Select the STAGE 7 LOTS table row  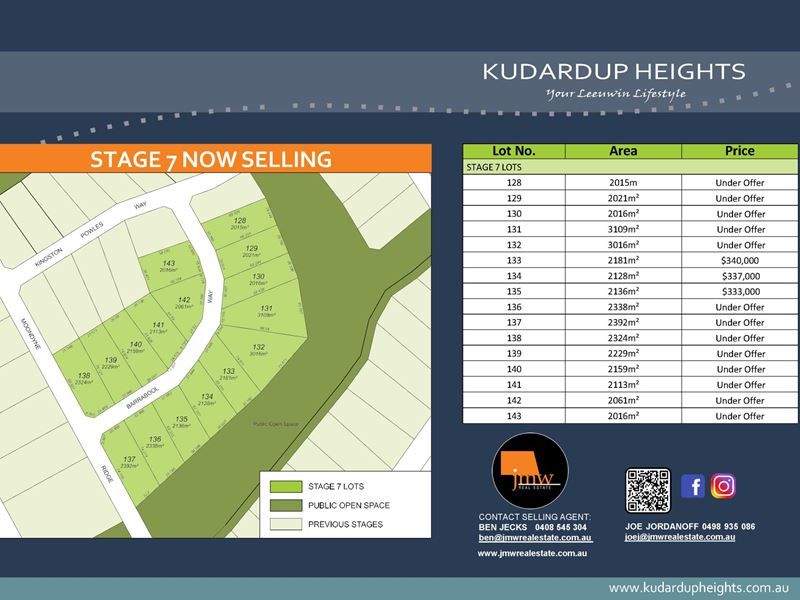(630, 167)
